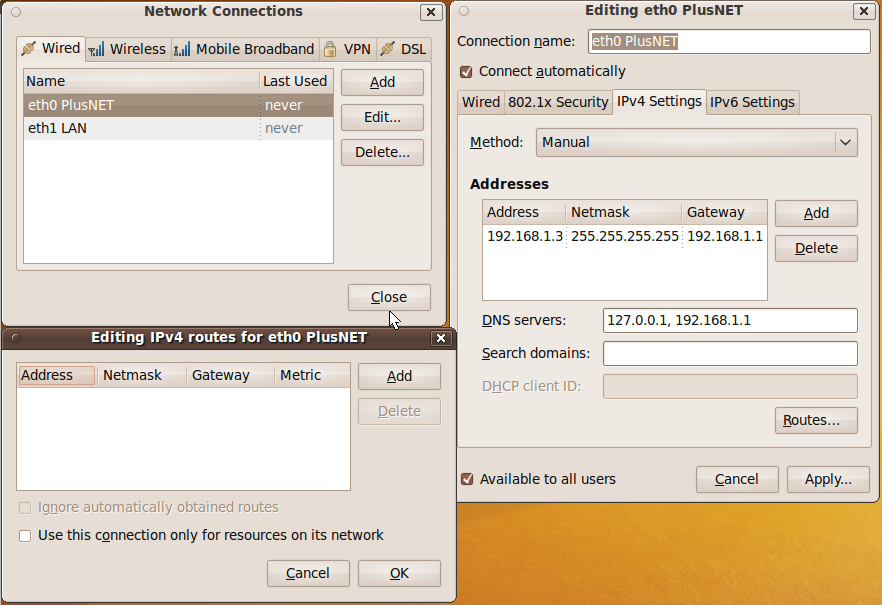The height and width of the screenshot is (605, 882).
Task: Open the Mobile Broadband tab
Action: (x=245, y=49)
